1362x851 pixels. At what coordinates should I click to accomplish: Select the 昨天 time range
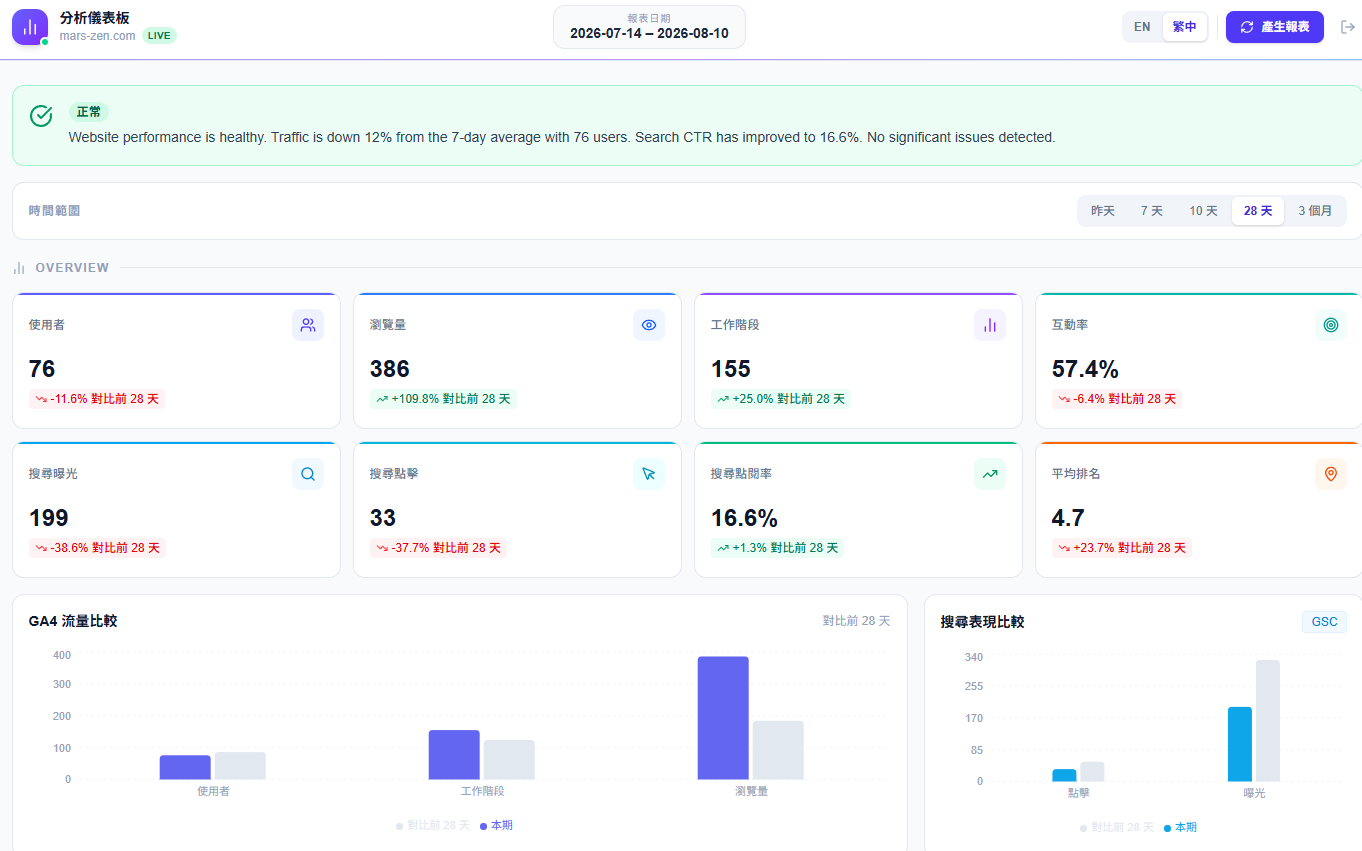(1103, 211)
